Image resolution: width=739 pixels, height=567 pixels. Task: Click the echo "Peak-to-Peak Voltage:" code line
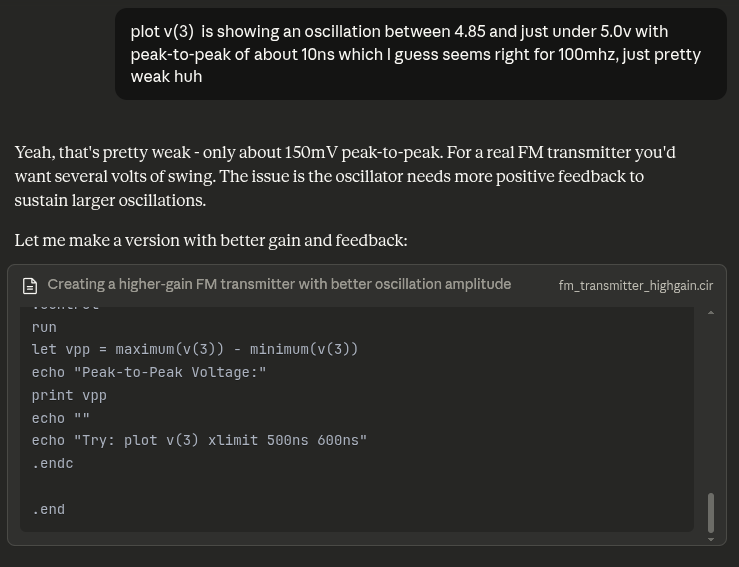tap(149, 372)
